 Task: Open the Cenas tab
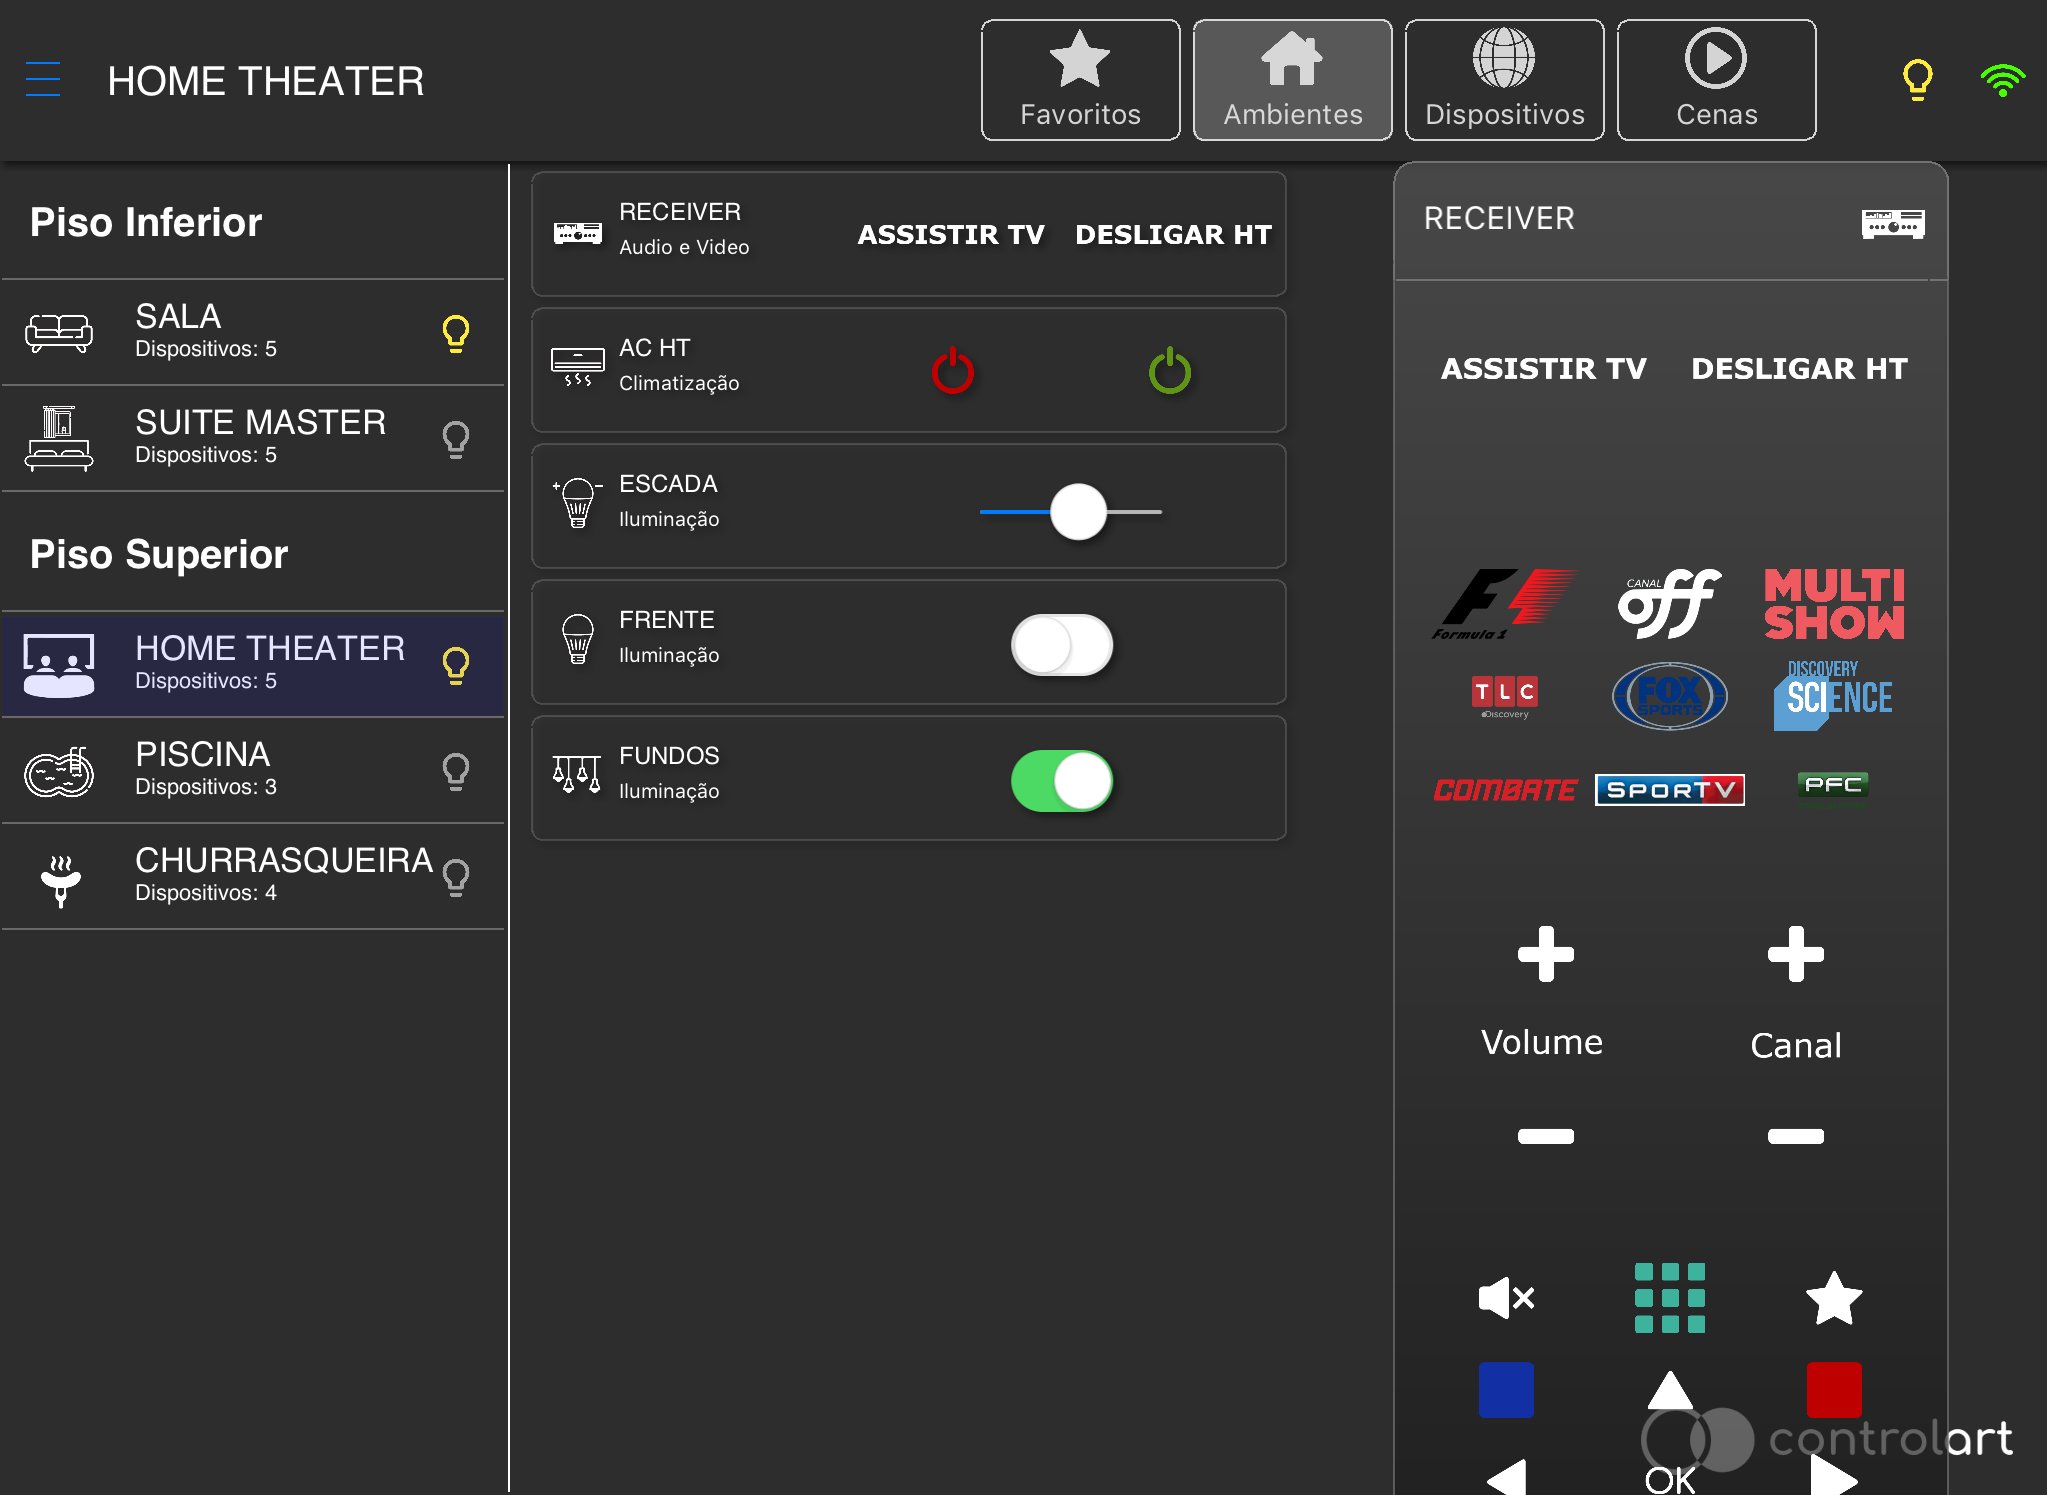click(1716, 80)
